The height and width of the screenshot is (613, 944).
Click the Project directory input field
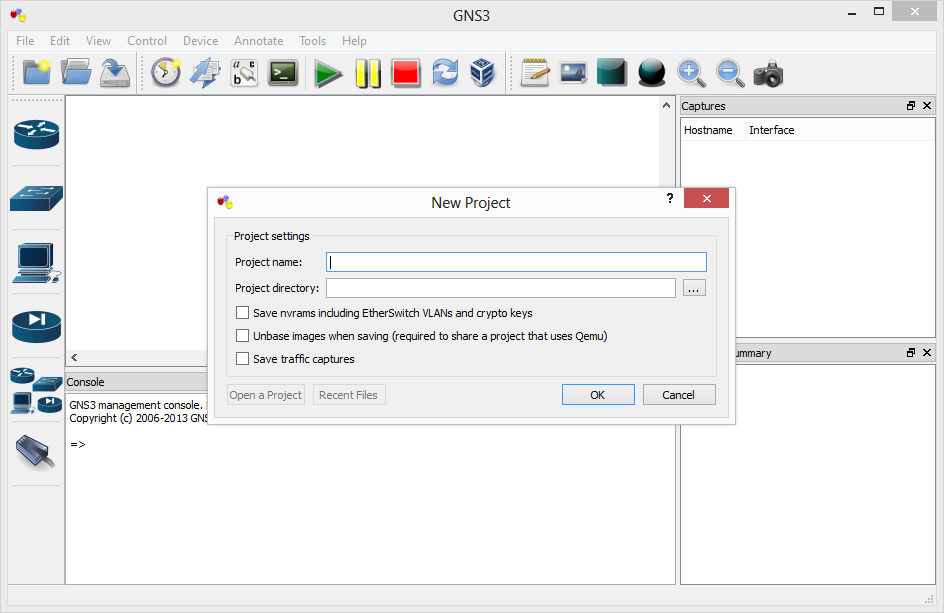click(501, 288)
